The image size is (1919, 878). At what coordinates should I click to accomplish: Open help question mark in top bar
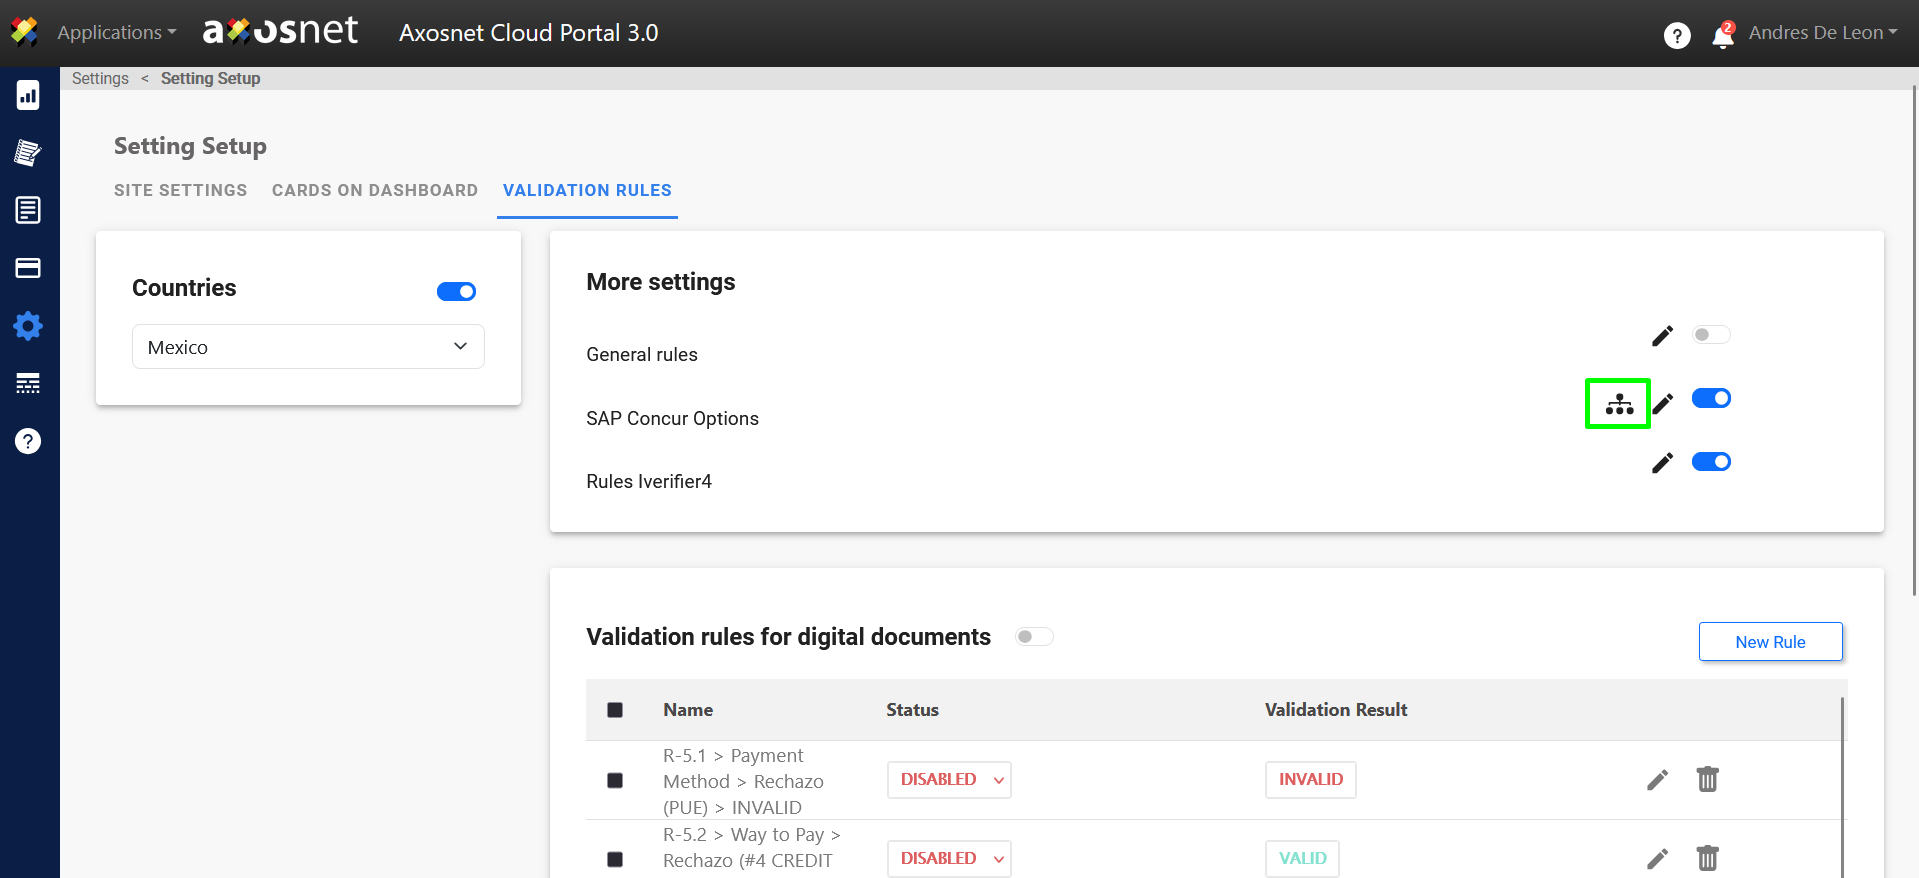click(1677, 36)
